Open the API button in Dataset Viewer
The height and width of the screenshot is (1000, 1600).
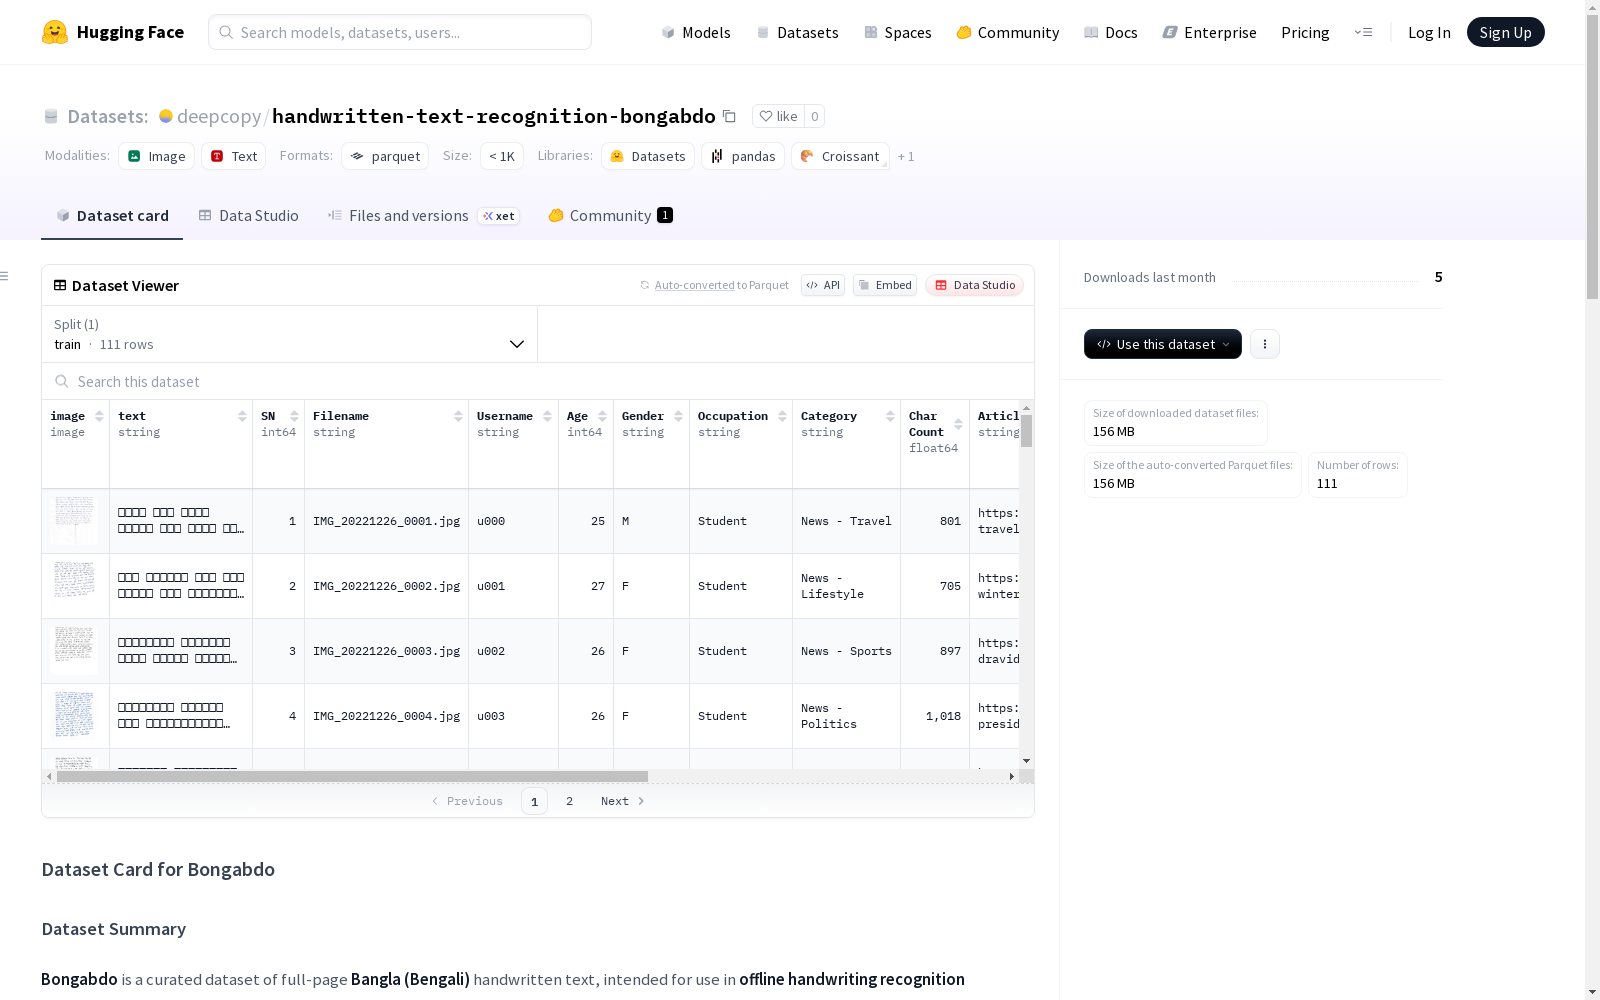click(x=823, y=285)
